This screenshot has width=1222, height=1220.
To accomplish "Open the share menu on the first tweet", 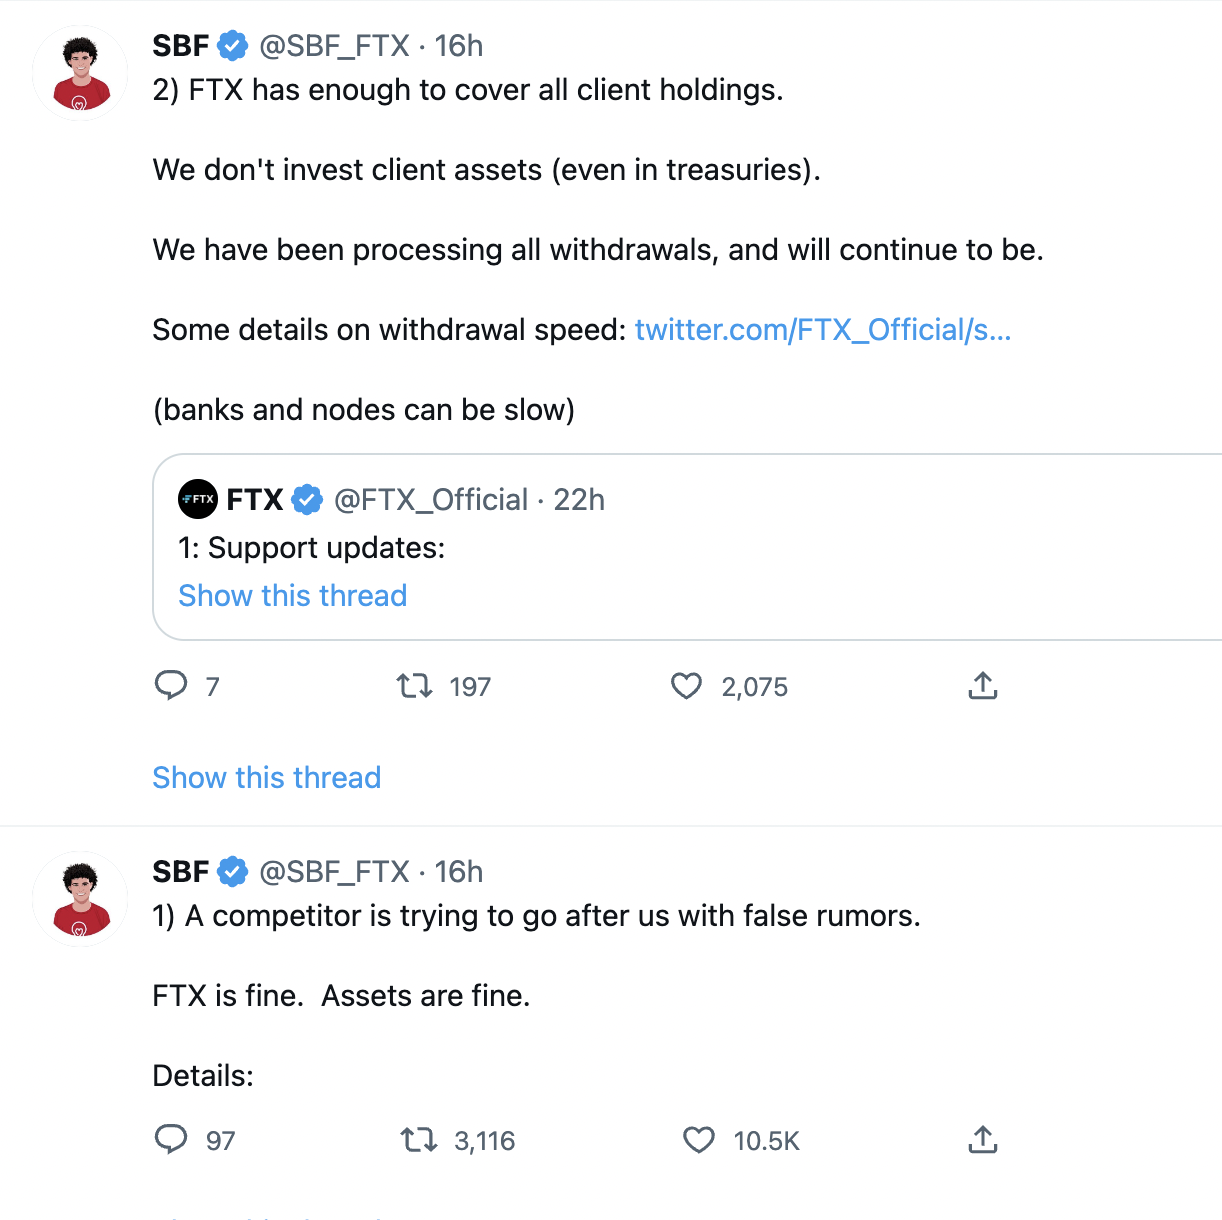I will pos(982,686).
